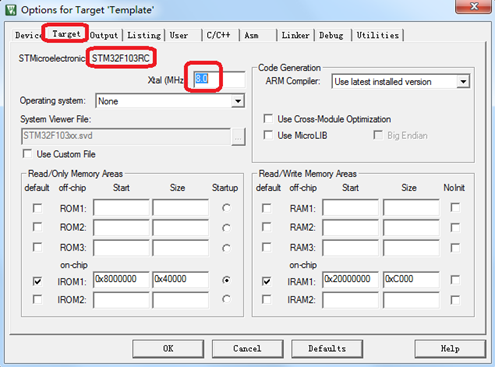Confirm settings with OK button
495x367 pixels.
tap(168, 349)
